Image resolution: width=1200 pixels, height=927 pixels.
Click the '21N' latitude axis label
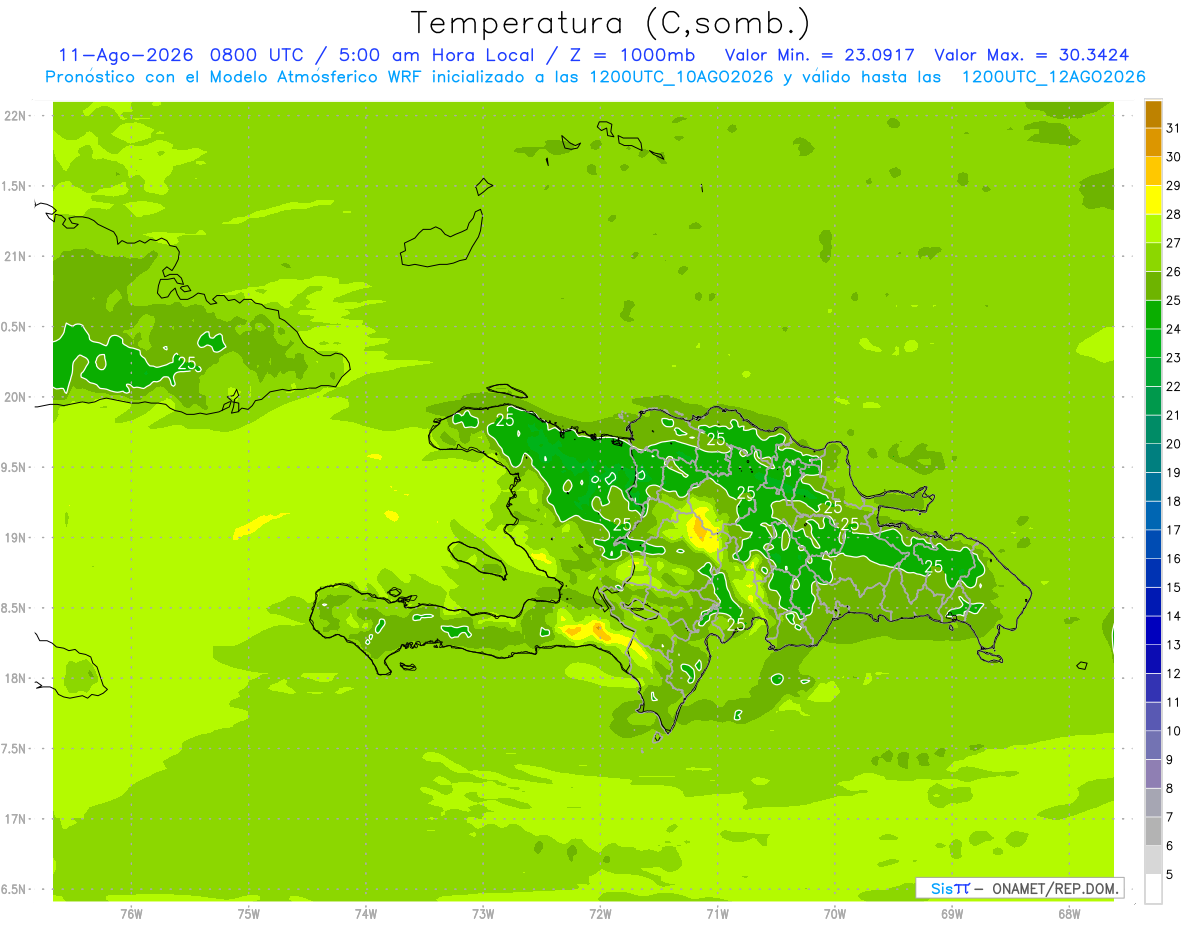tap(16, 257)
